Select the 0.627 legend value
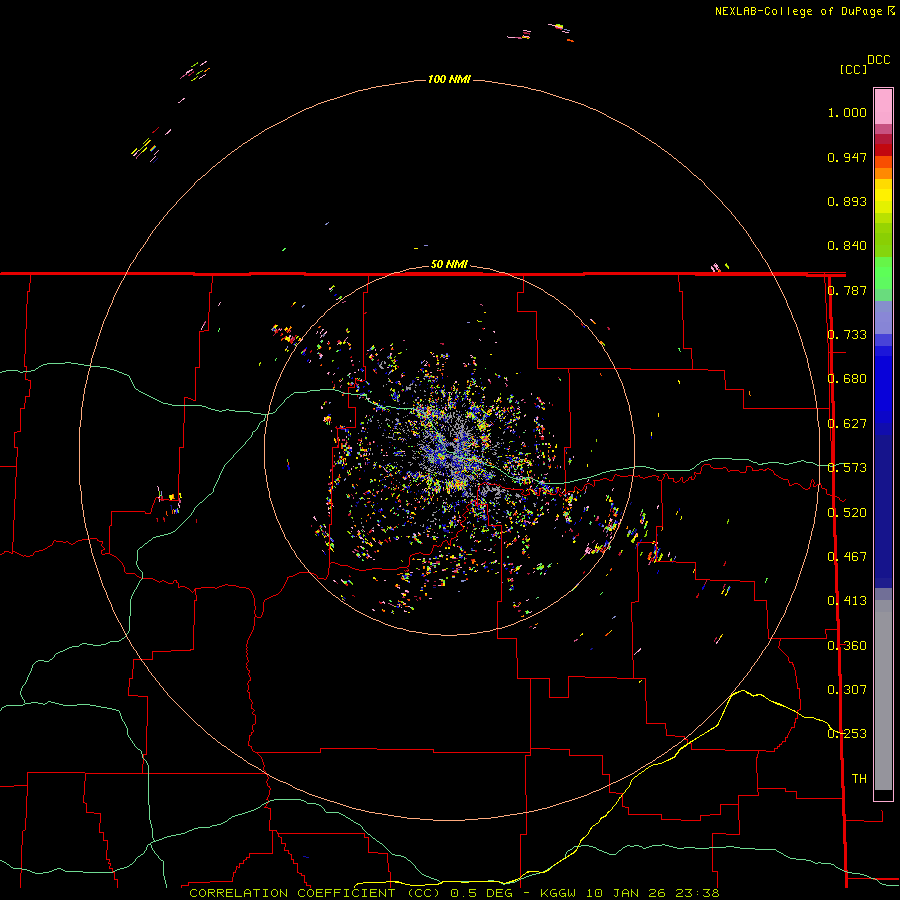The width and height of the screenshot is (900, 900). tap(847, 424)
